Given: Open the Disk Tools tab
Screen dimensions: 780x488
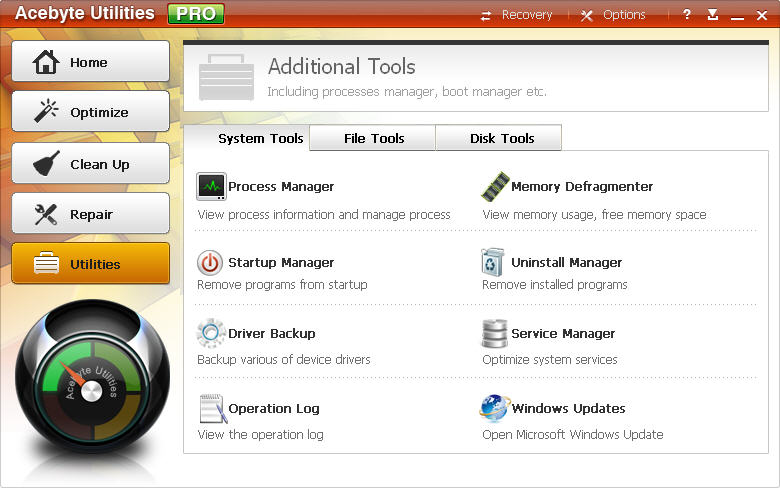Looking at the screenshot, I should pos(499,138).
